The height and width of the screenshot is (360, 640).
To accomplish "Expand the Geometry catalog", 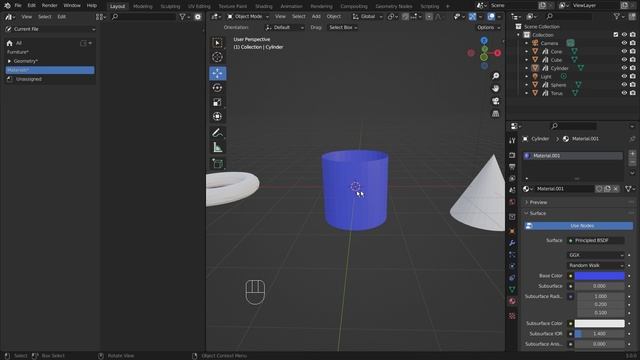I will (x=9, y=61).
